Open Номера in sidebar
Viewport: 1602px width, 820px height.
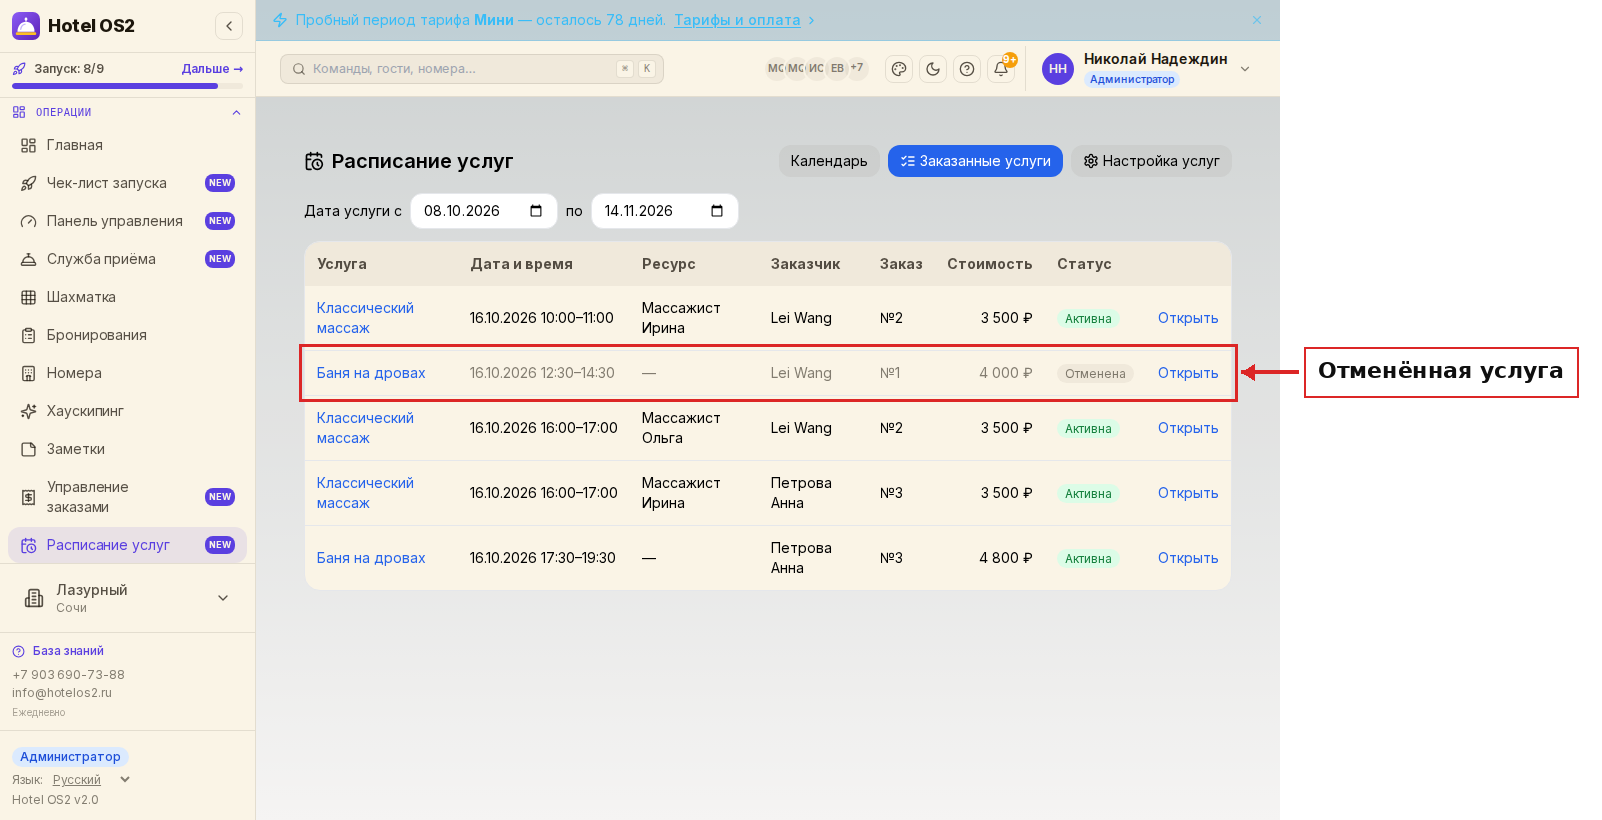(x=127, y=373)
